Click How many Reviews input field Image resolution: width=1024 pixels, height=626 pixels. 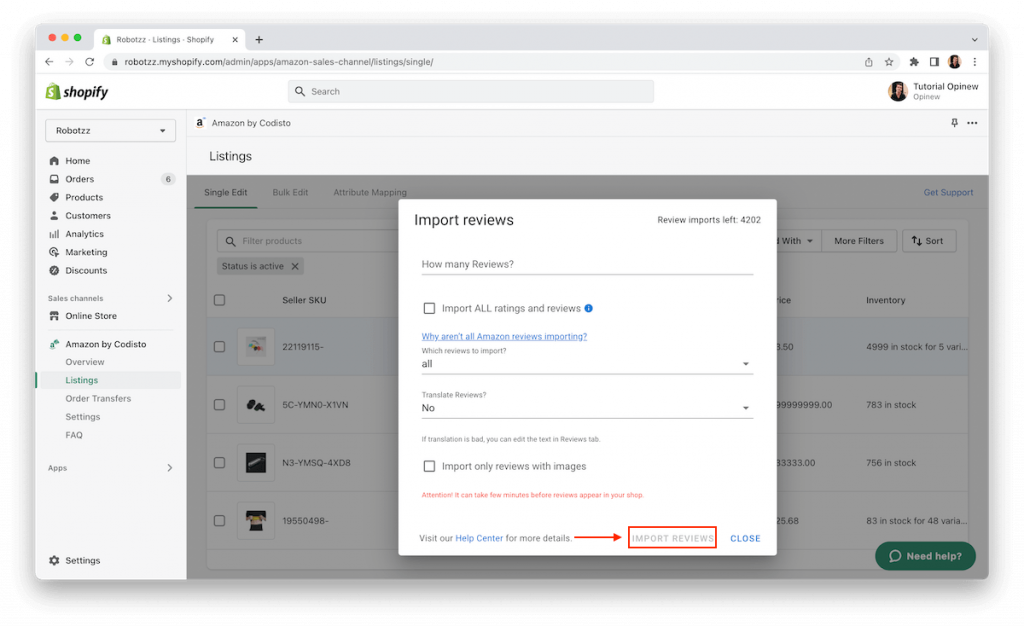click(586, 264)
